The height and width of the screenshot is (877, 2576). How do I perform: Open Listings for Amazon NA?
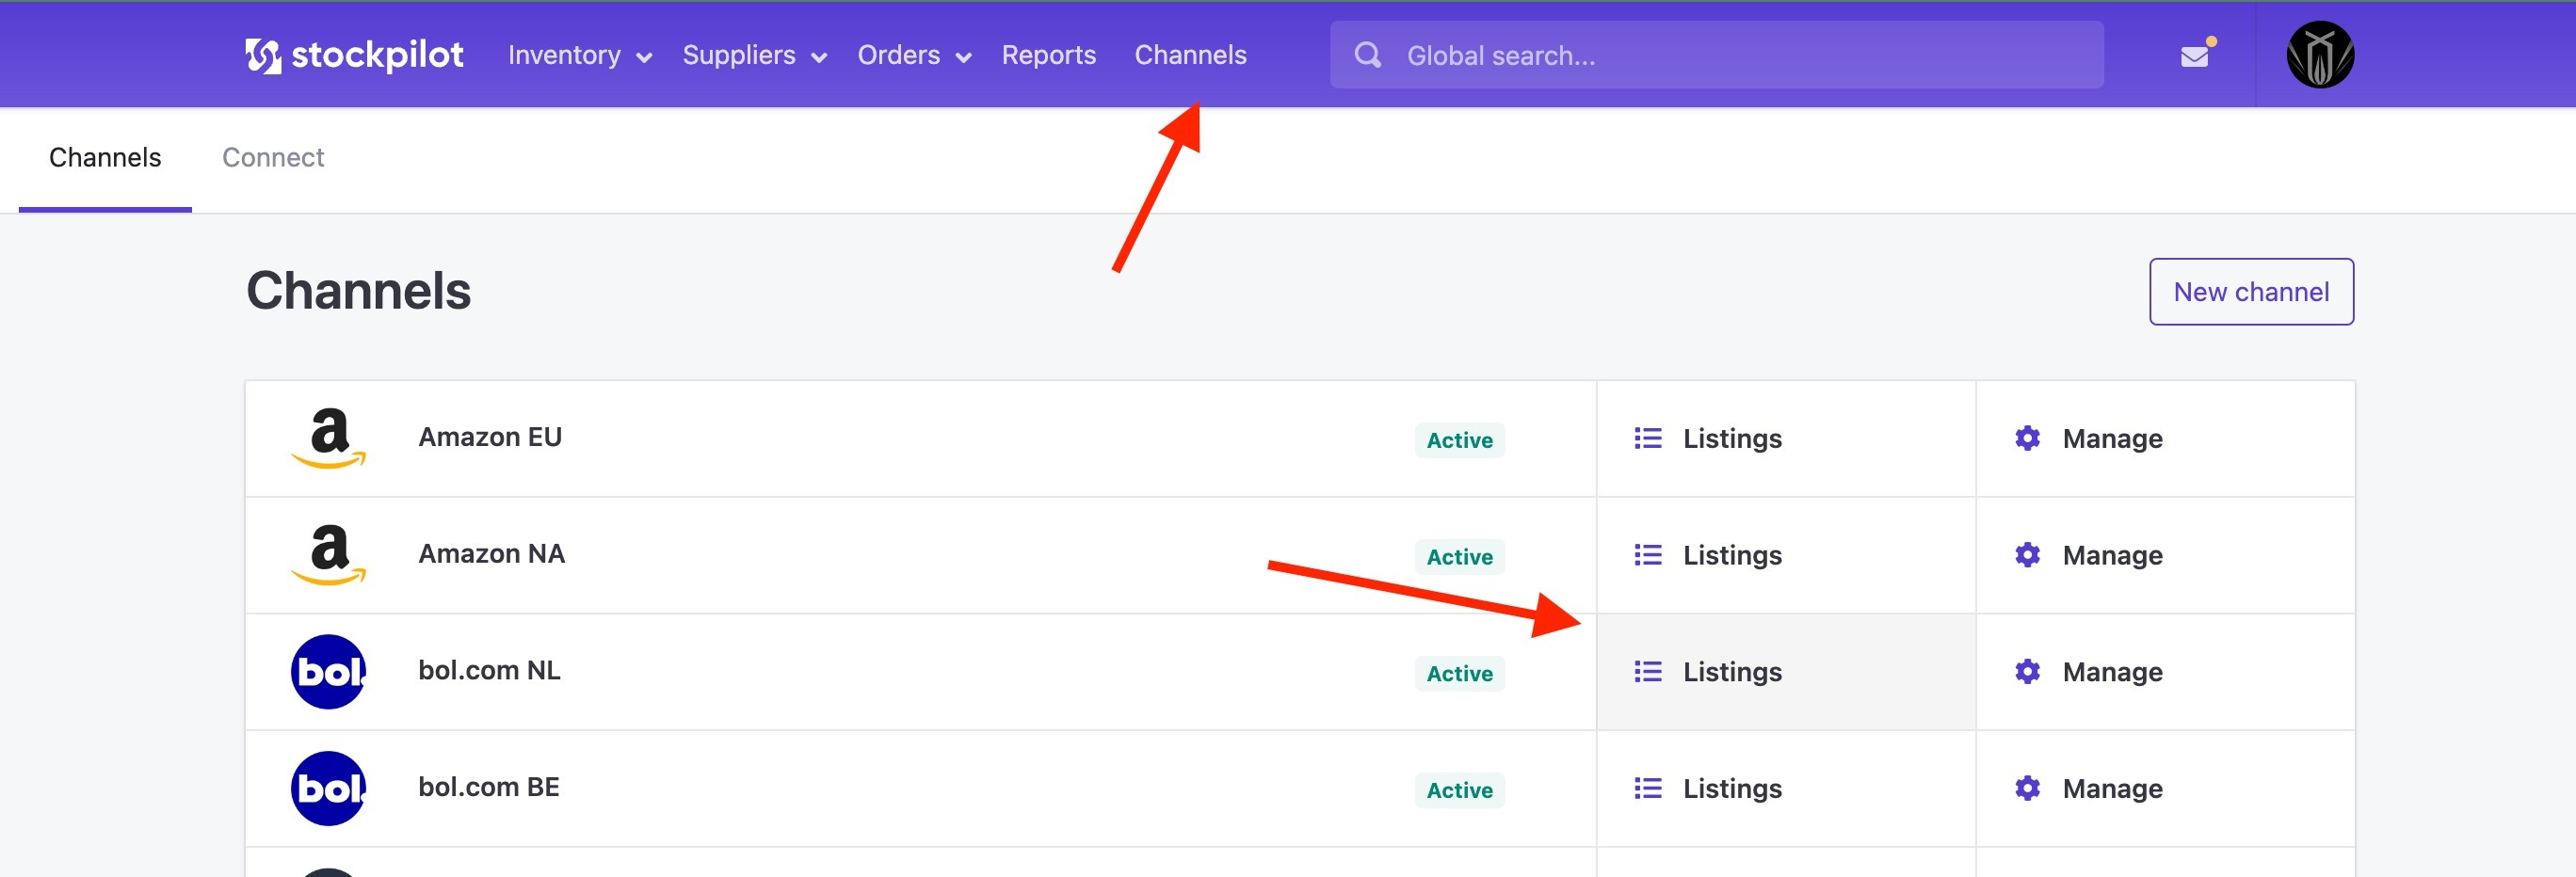[x=1786, y=556]
